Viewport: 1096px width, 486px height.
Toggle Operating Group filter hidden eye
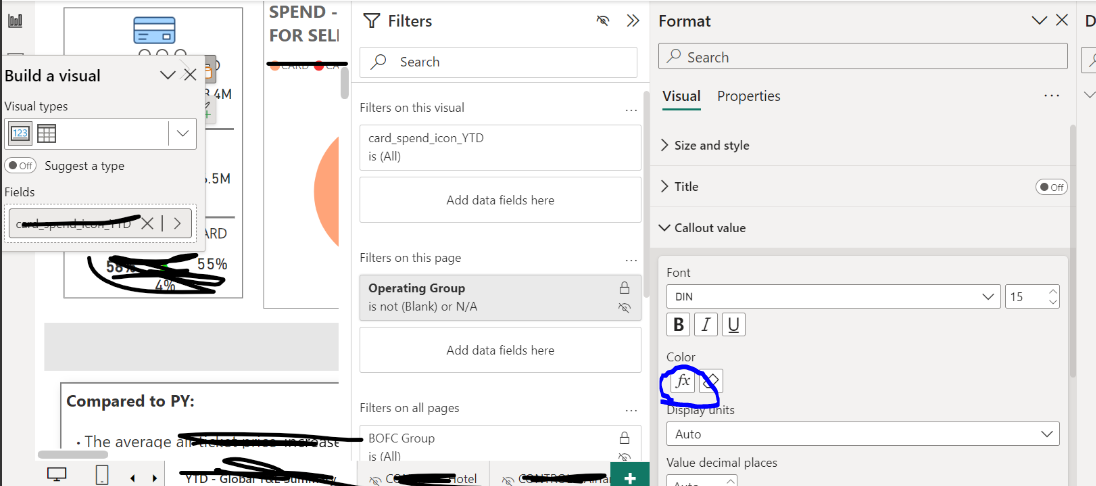[625, 307]
